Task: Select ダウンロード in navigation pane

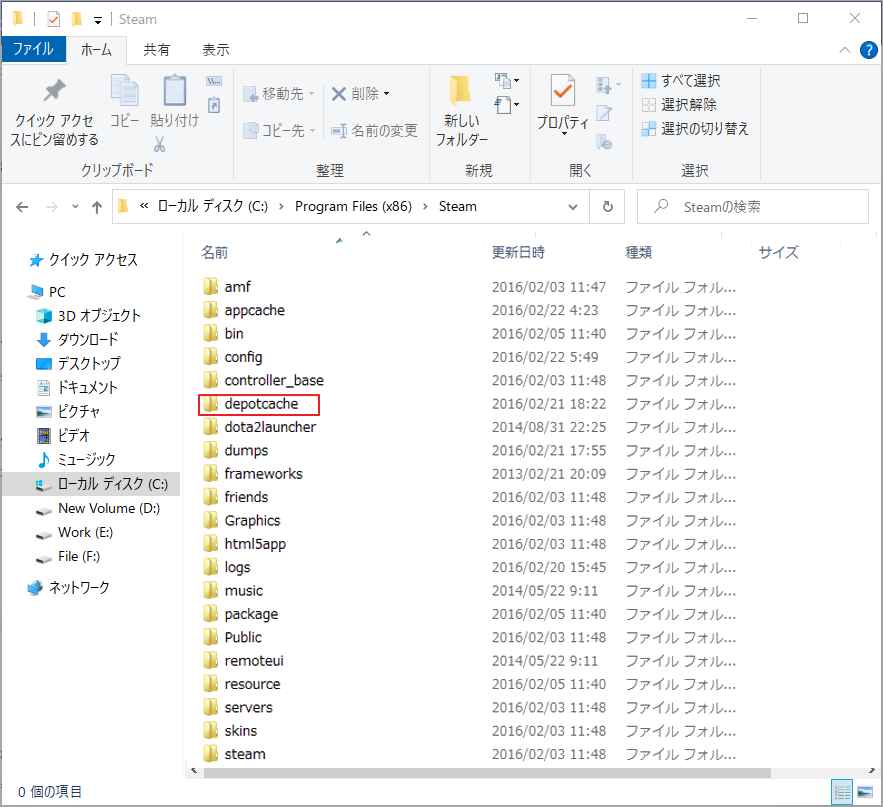Action: coord(77,340)
